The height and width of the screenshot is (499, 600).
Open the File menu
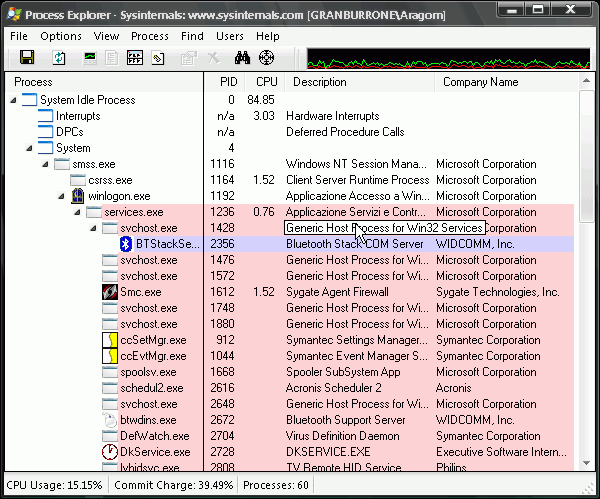pos(19,36)
